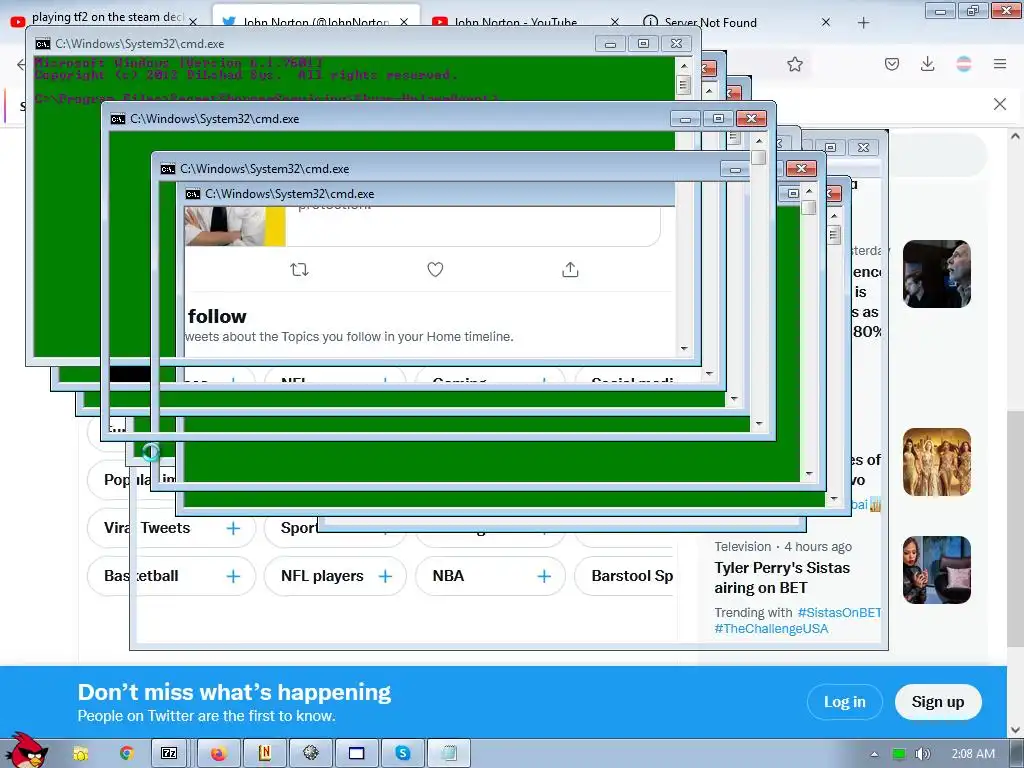The width and height of the screenshot is (1024, 768).
Task: Go back with the browser back arrow
Action: coord(21,64)
